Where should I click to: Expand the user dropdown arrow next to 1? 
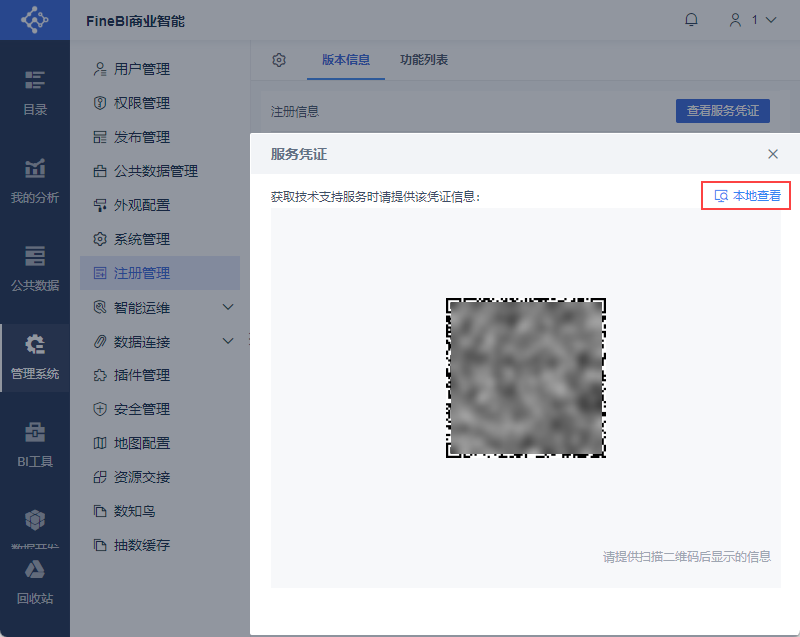pyautogui.click(x=771, y=20)
